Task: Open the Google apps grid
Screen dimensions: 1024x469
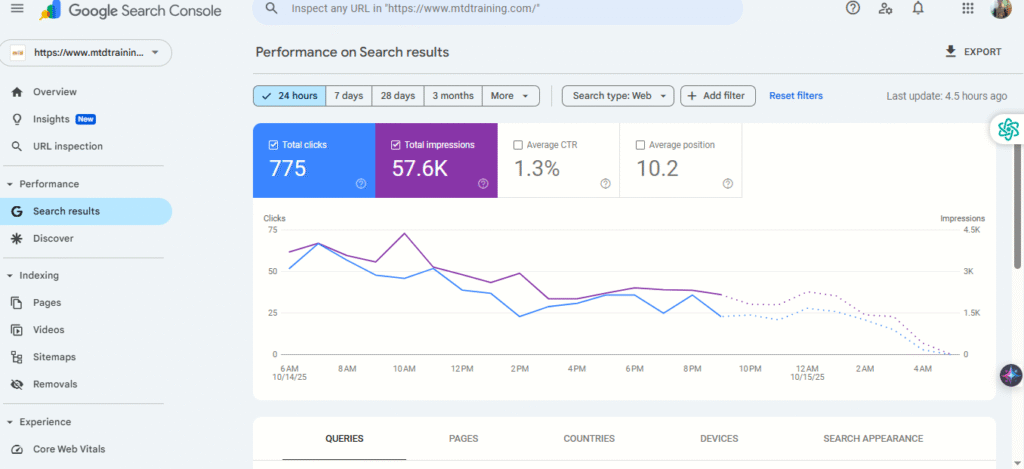Action: 968,8
